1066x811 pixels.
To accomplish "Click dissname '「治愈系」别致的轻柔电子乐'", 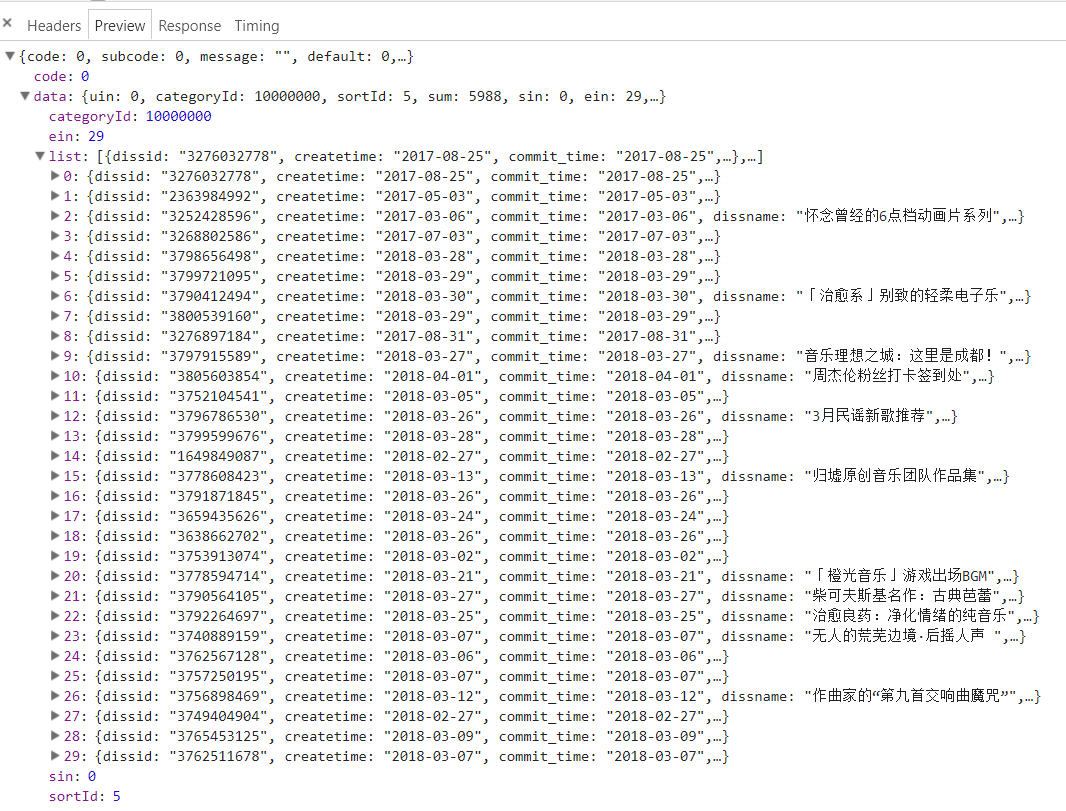I will 901,296.
